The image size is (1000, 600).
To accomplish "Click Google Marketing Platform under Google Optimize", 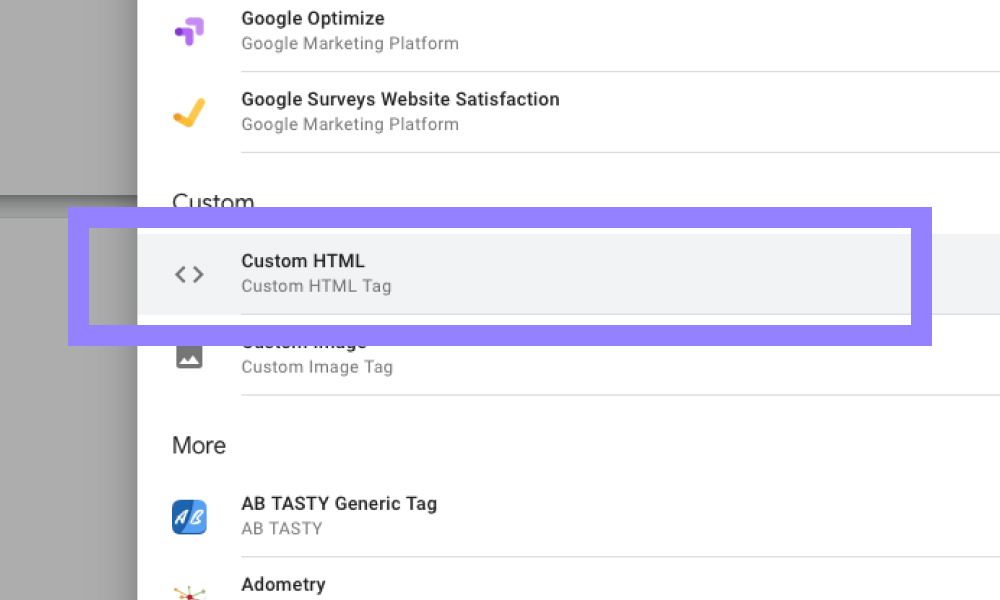I will pyautogui.click(x=350, y=44).
